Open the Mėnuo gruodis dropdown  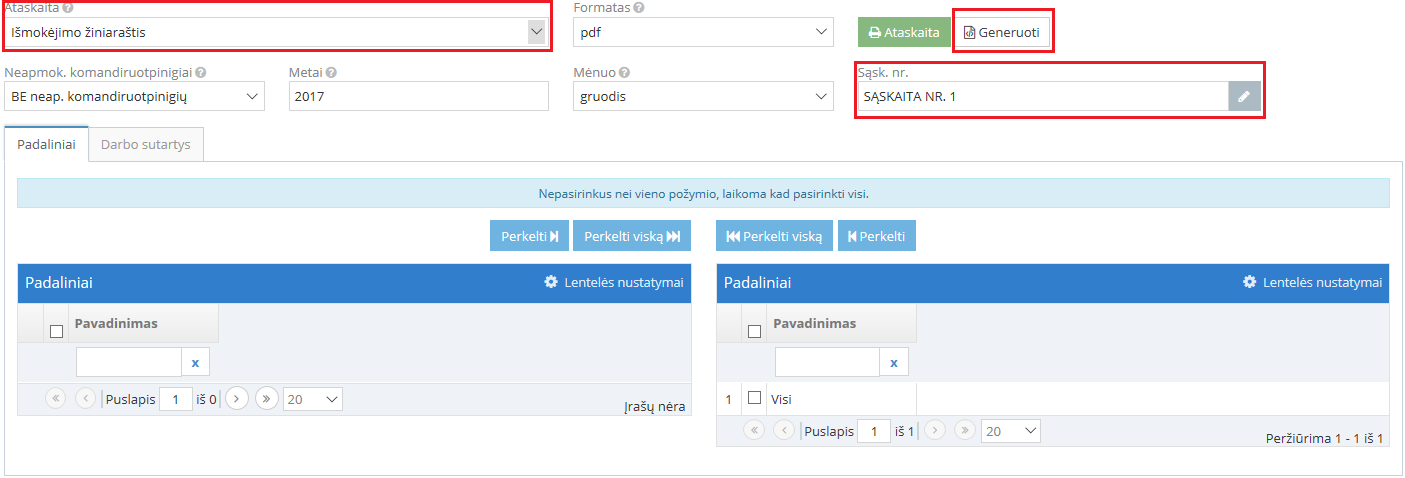[703, 97]
